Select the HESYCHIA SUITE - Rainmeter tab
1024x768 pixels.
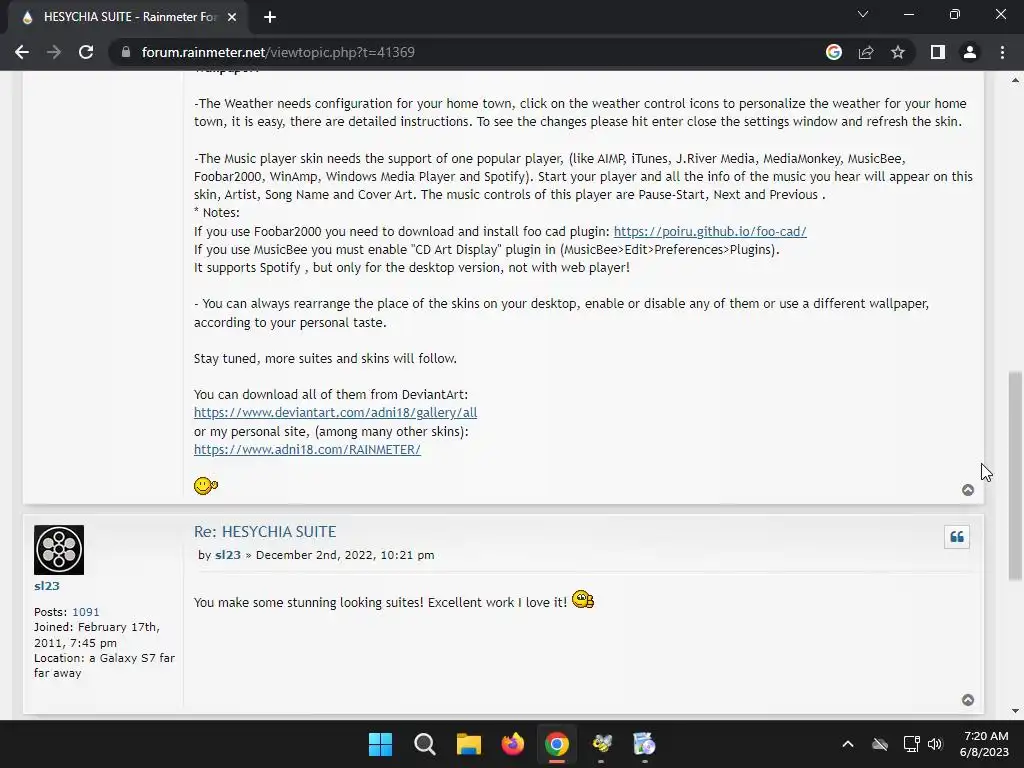pos(127,17)
